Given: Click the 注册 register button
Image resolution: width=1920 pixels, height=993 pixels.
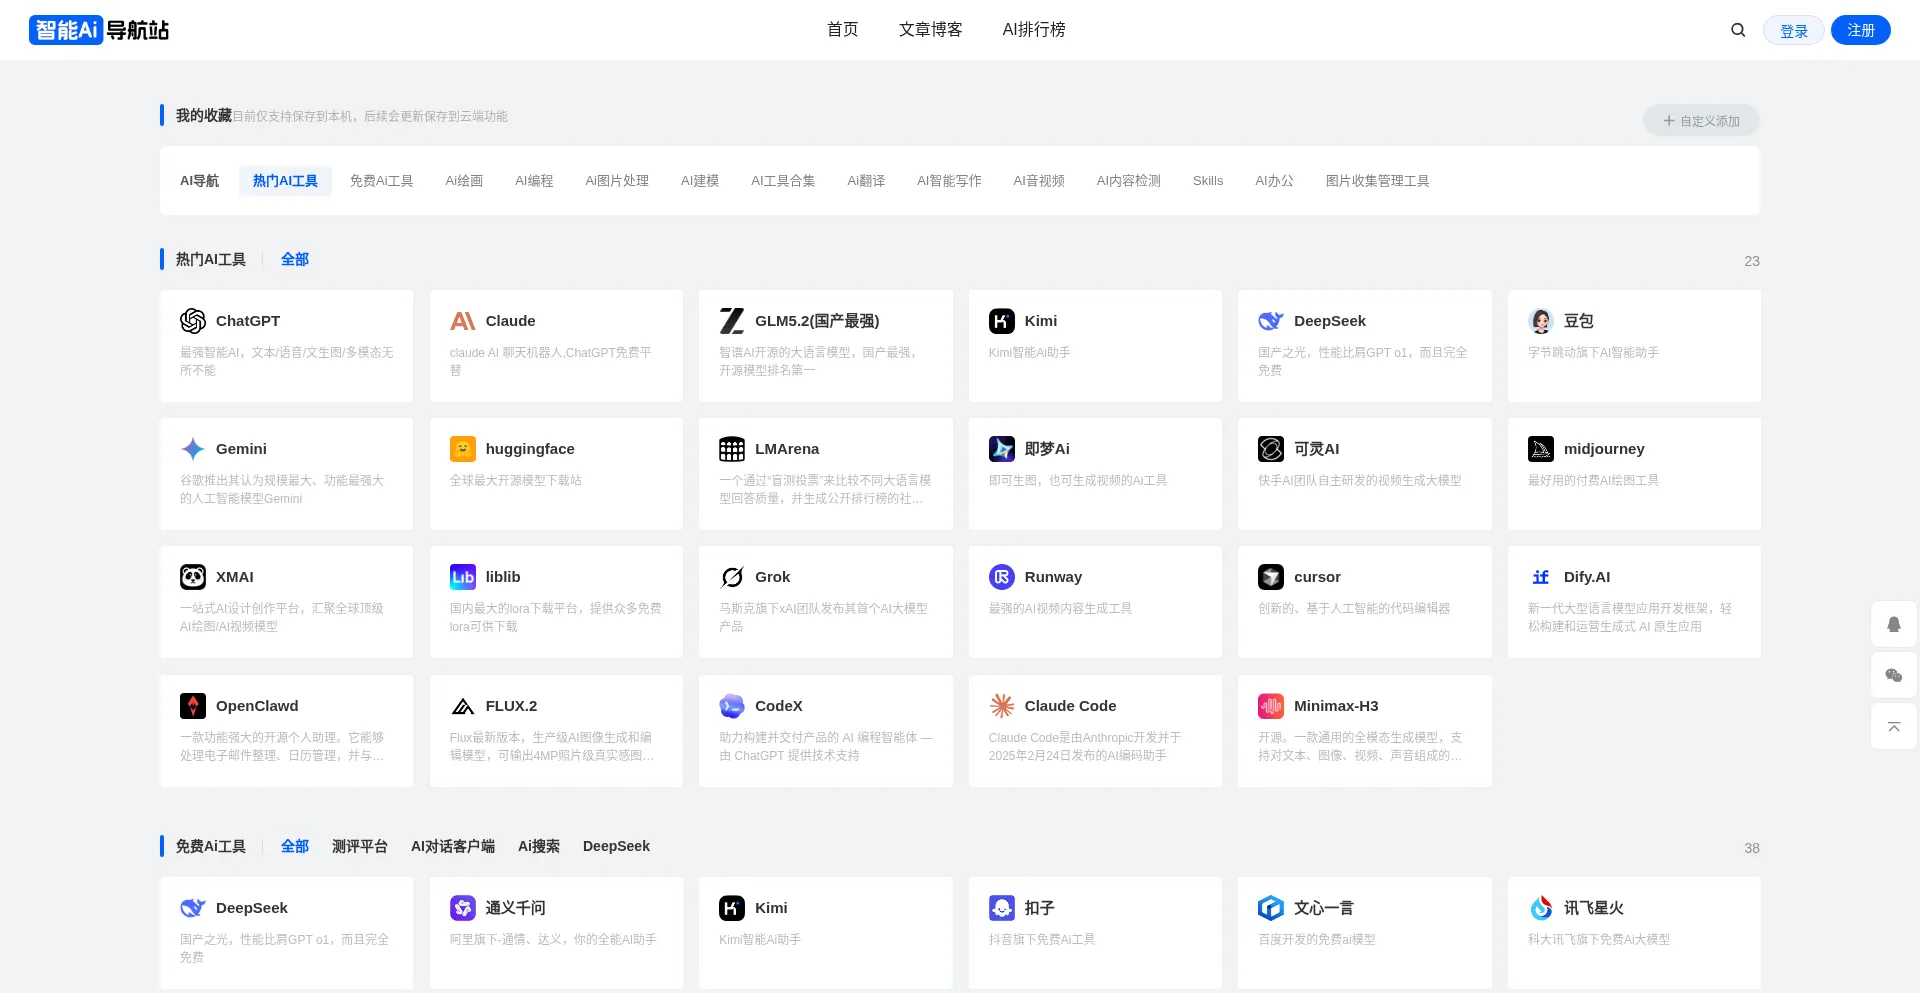Looking at the screenshot, I should (1861, 30).
